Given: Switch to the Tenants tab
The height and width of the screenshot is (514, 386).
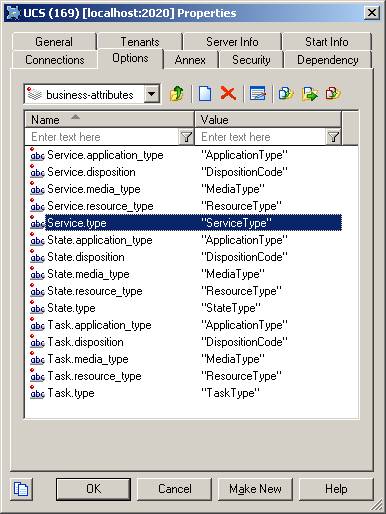Looking at the screenshot, I should pyautogui.click(x=140, y=42).
